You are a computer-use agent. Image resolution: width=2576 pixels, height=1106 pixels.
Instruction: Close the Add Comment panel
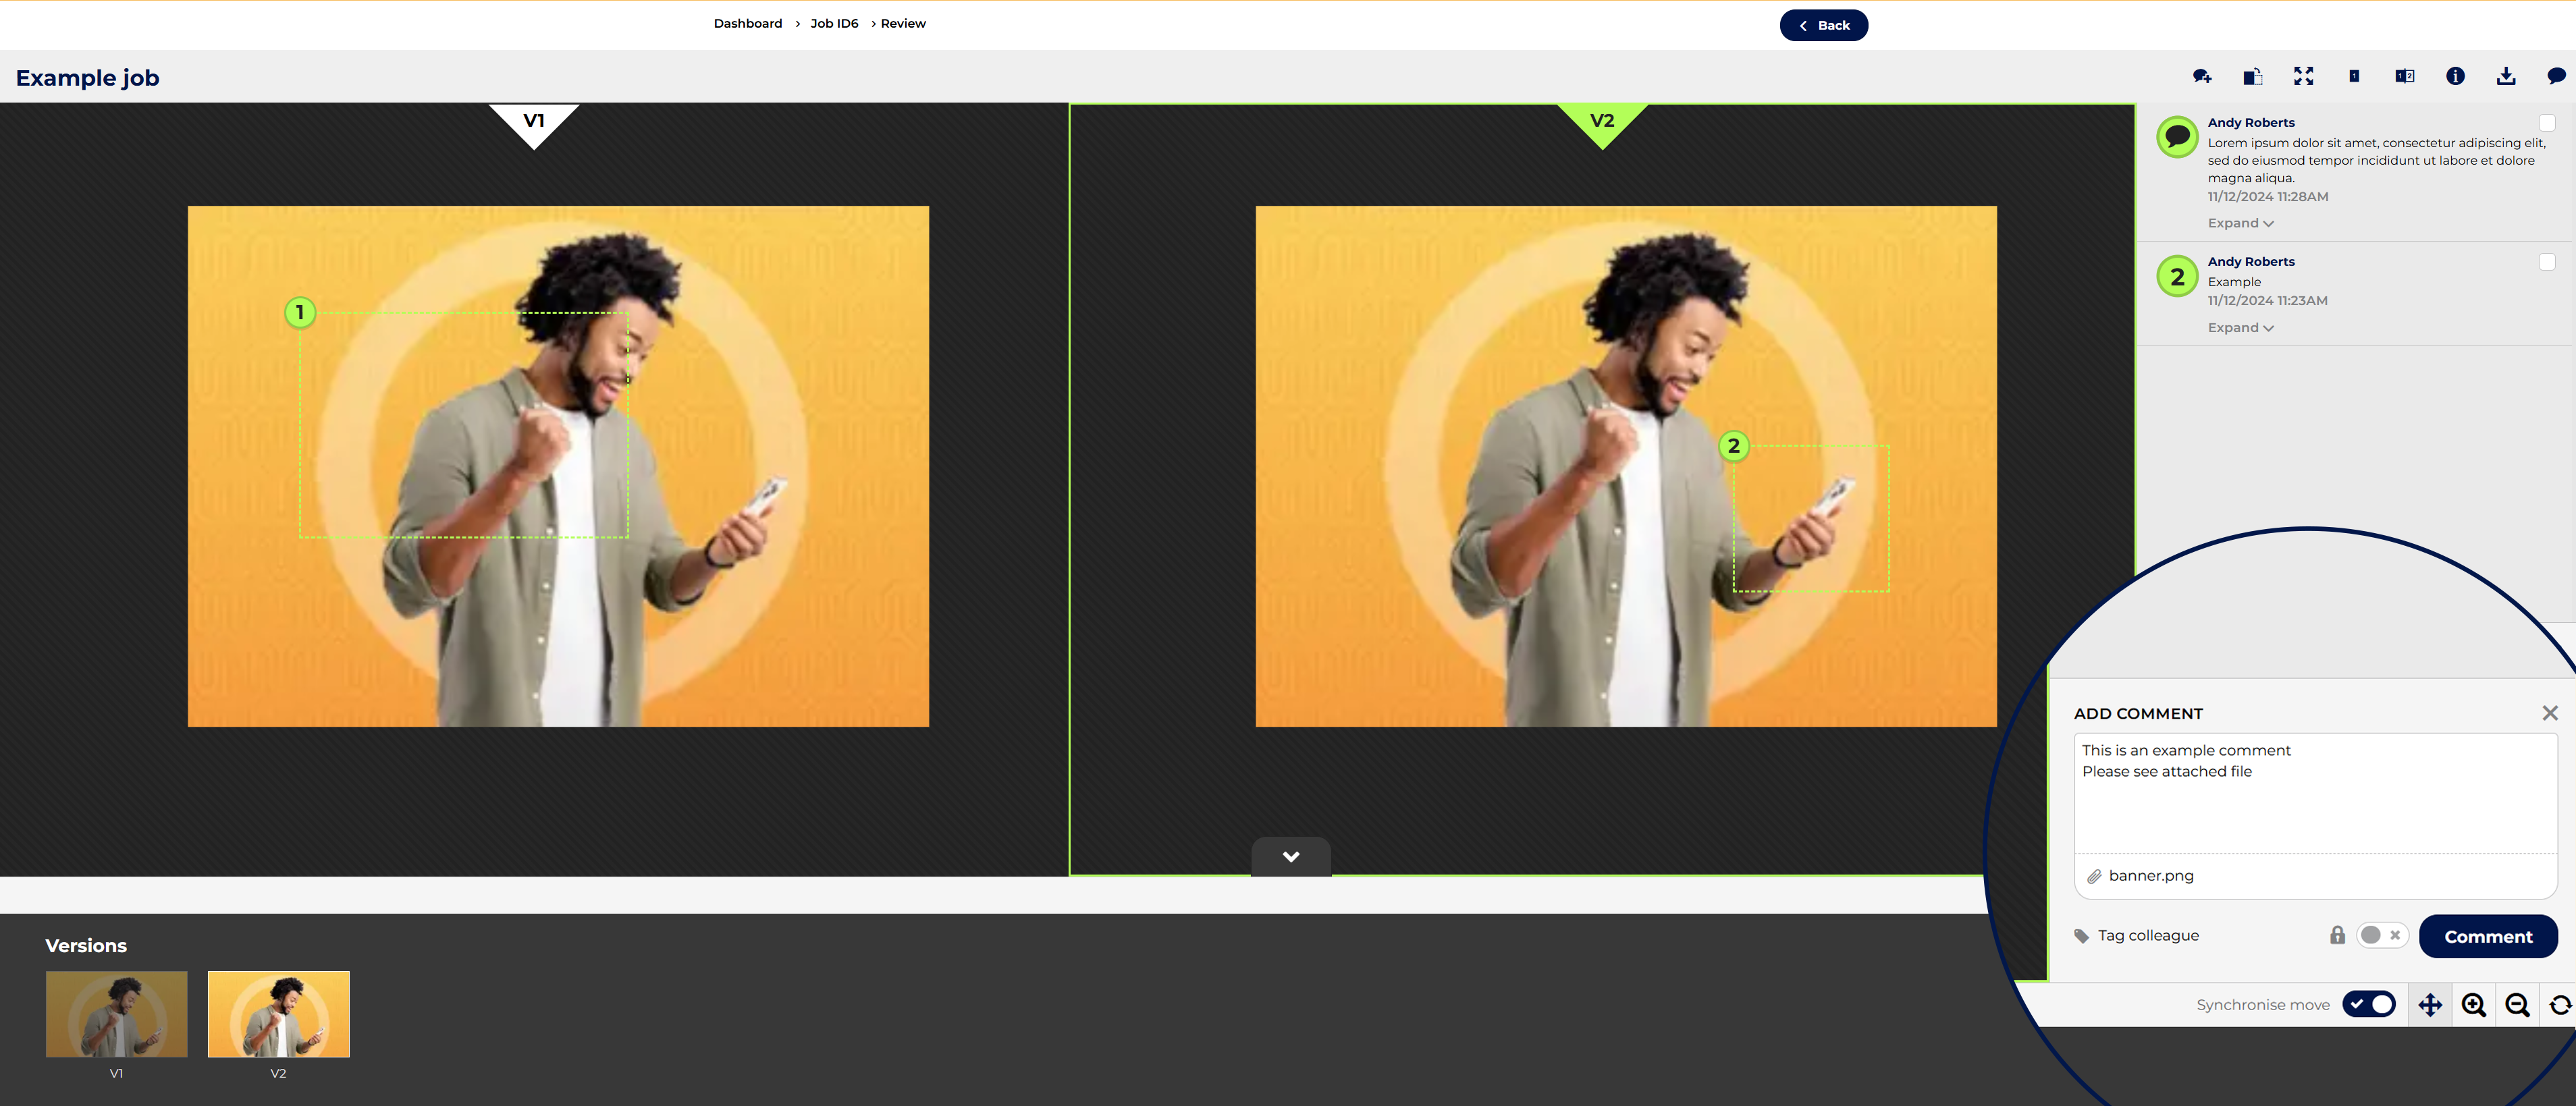2550,713
